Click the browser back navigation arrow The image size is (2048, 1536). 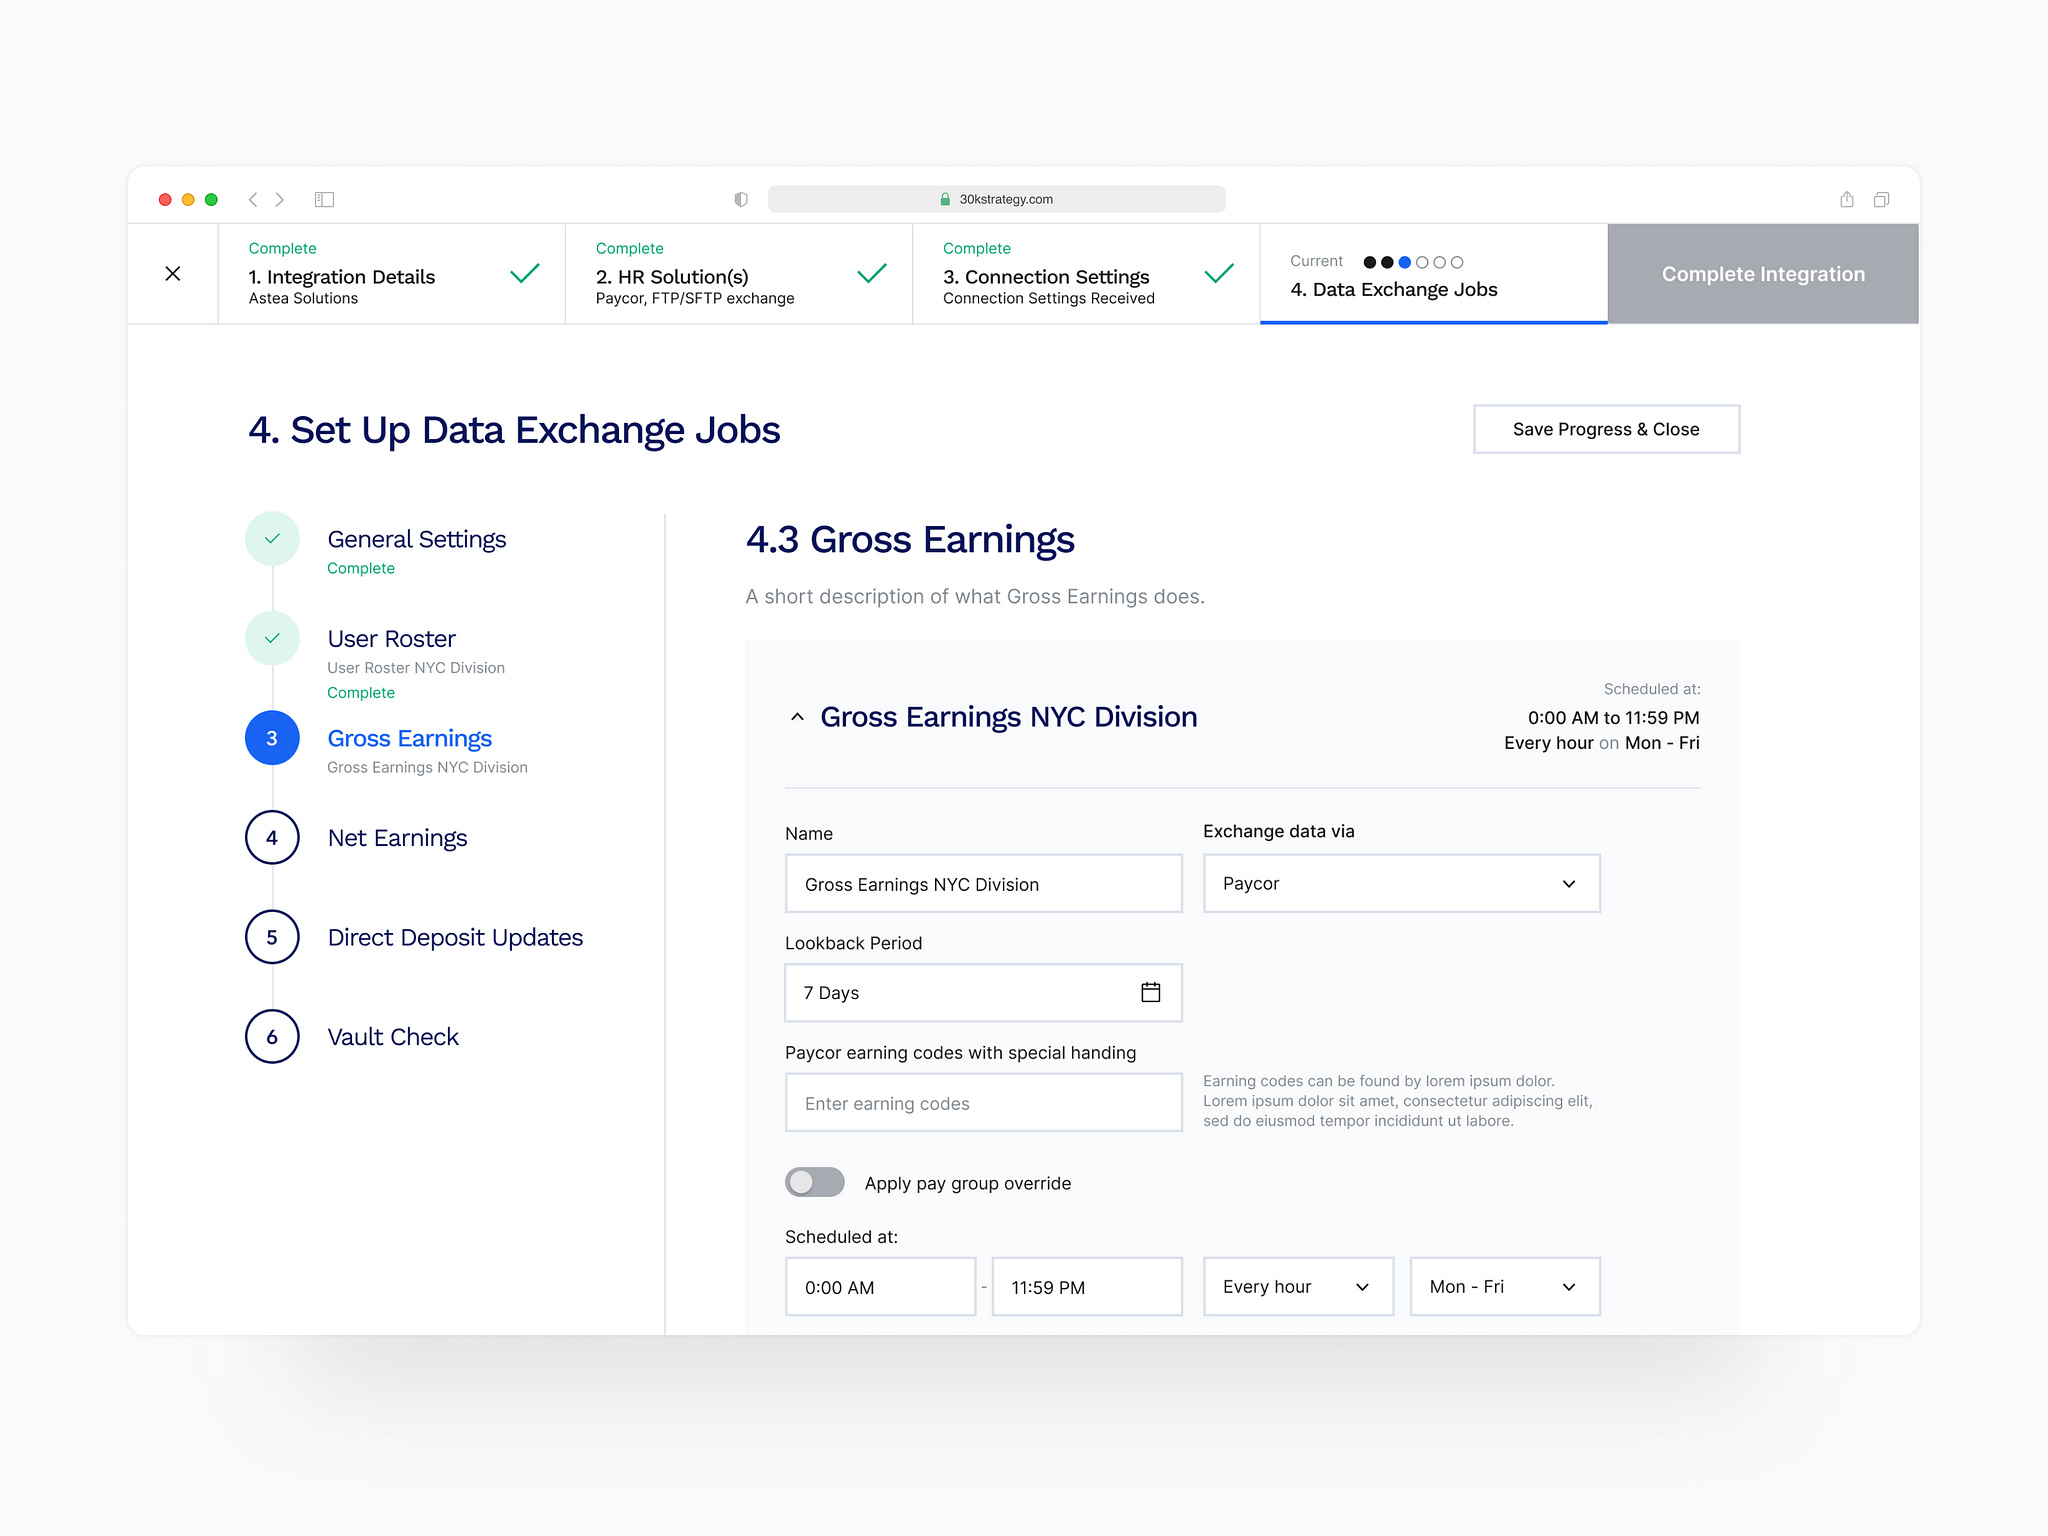252,199
